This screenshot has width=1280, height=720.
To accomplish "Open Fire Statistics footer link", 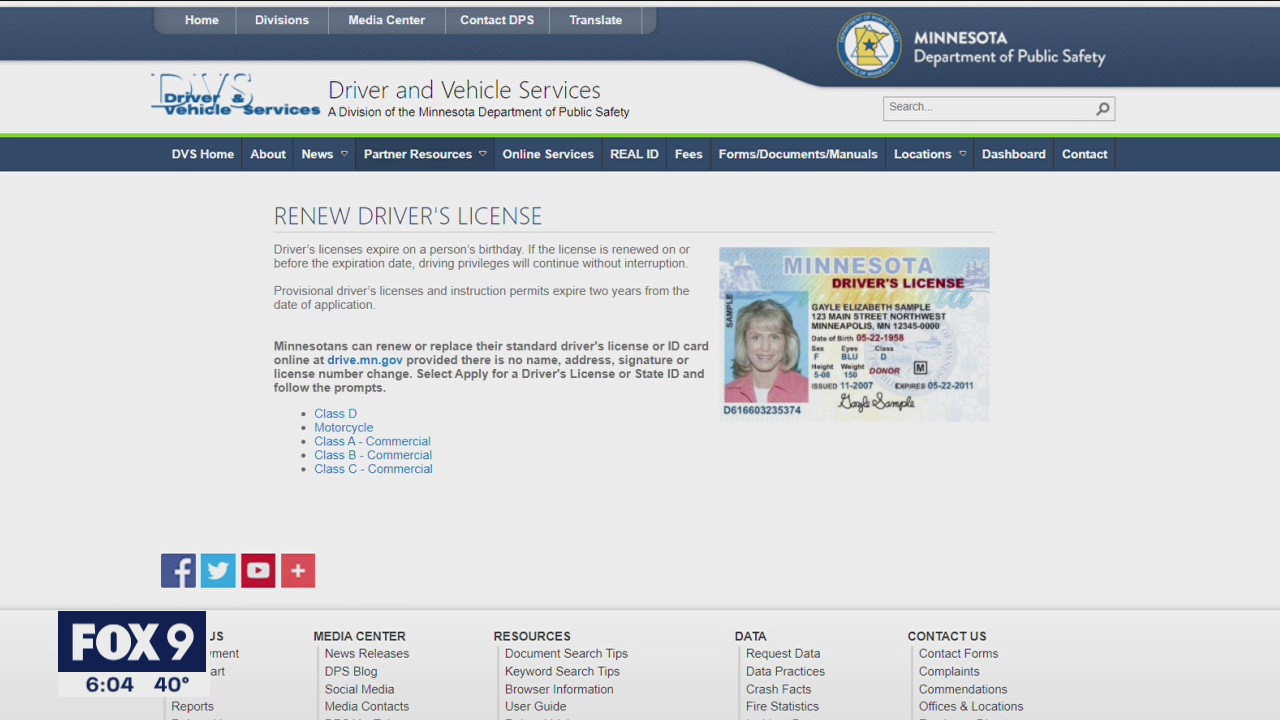I will pos(782,706).
